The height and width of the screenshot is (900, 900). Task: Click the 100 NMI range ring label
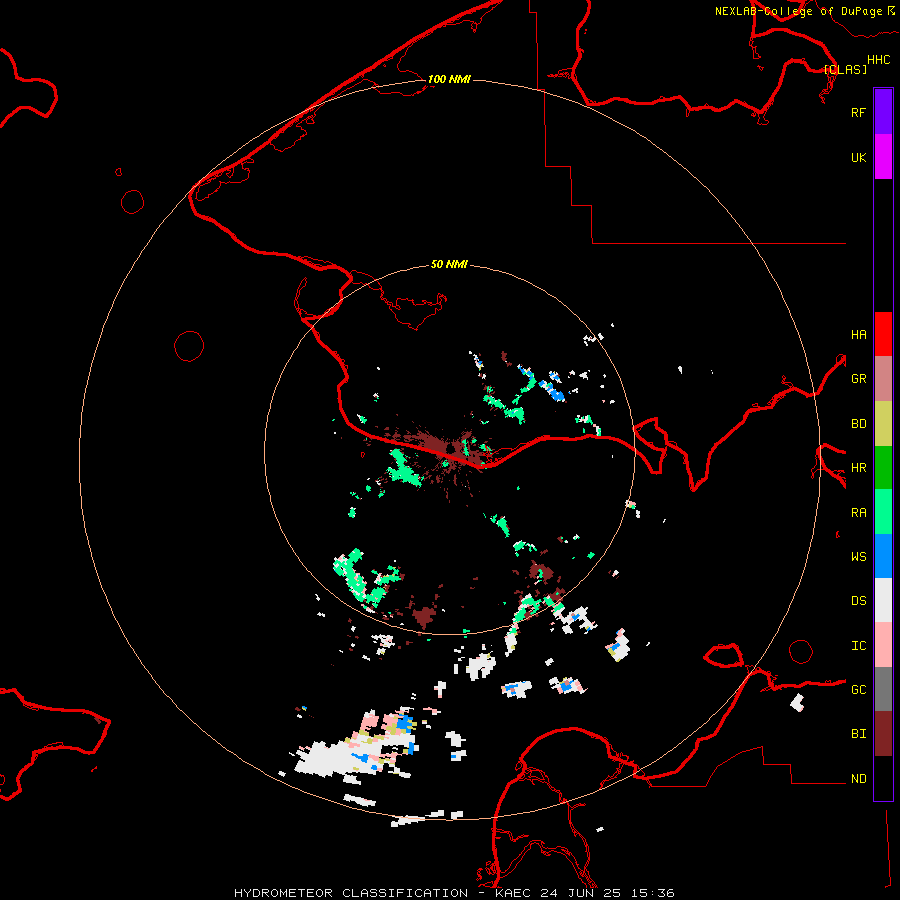[x=449, y=79]
